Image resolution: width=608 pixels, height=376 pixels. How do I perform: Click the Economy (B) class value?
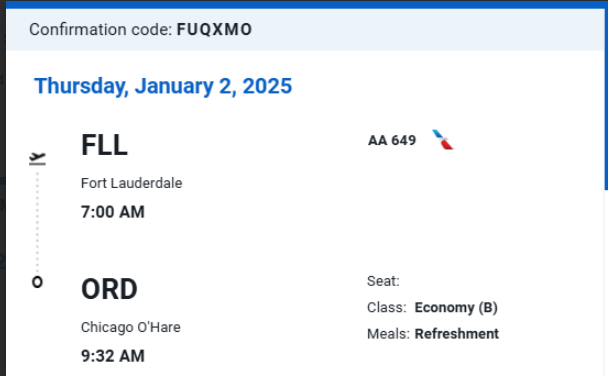tap(456, 307)
